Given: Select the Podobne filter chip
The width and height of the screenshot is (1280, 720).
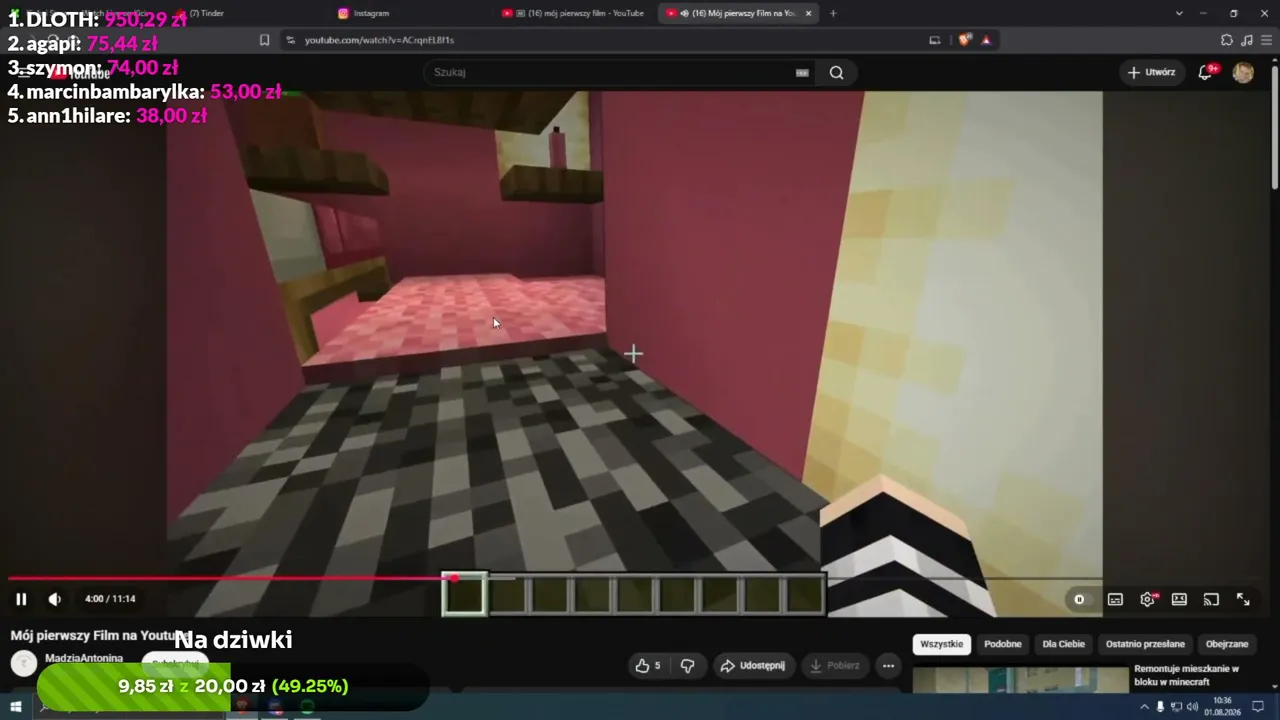Looking at the screenshot, I should tap(1003, 644).
